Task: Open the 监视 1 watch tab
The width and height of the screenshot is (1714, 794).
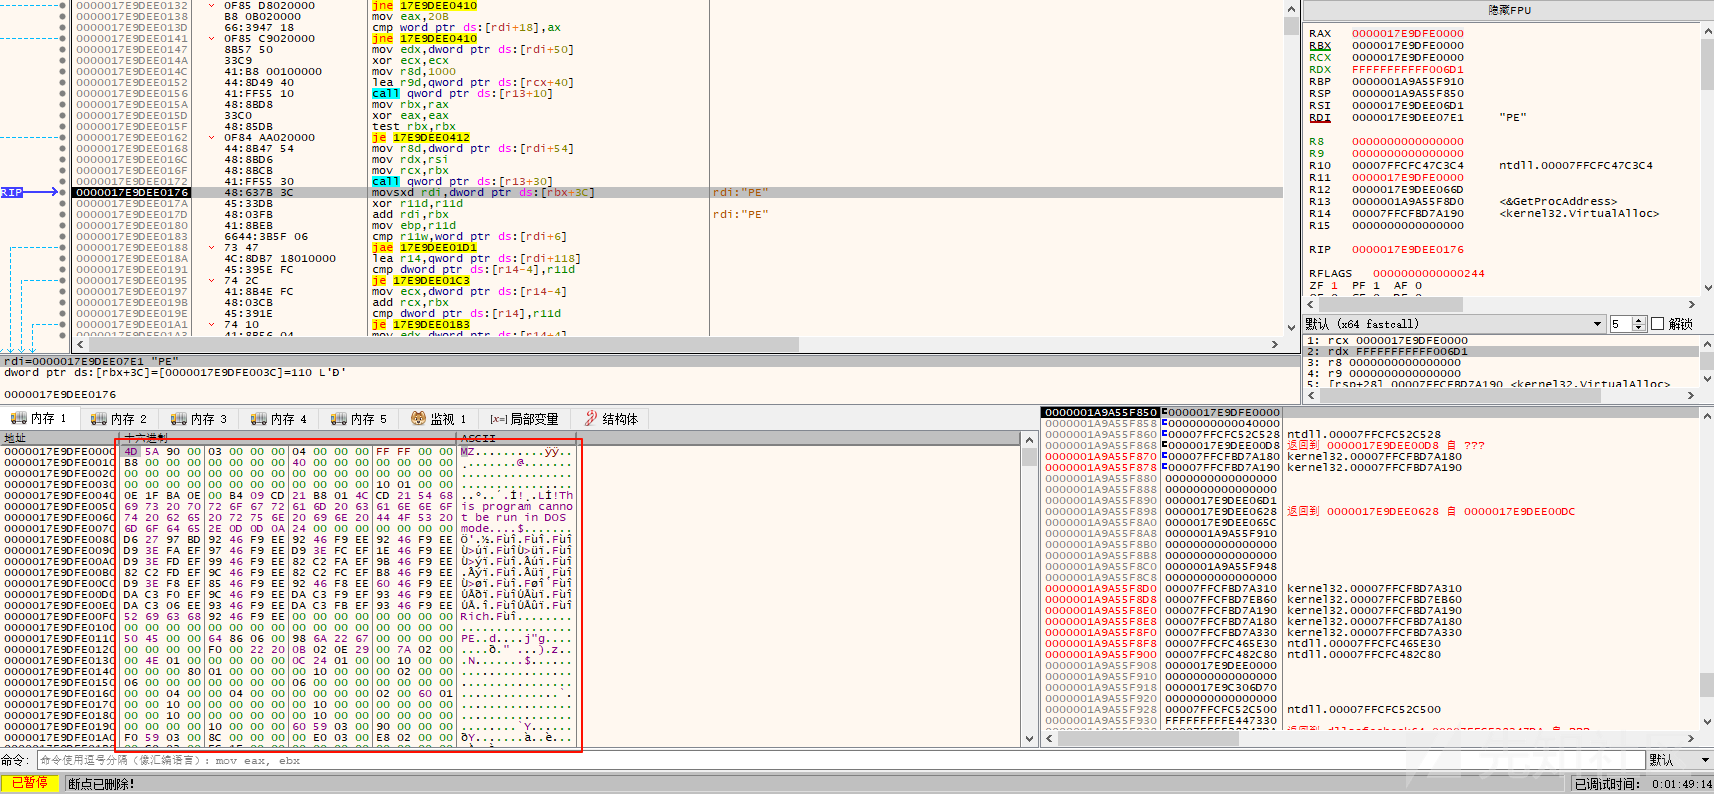Action: pyautogui.click(x=438, y=419)
